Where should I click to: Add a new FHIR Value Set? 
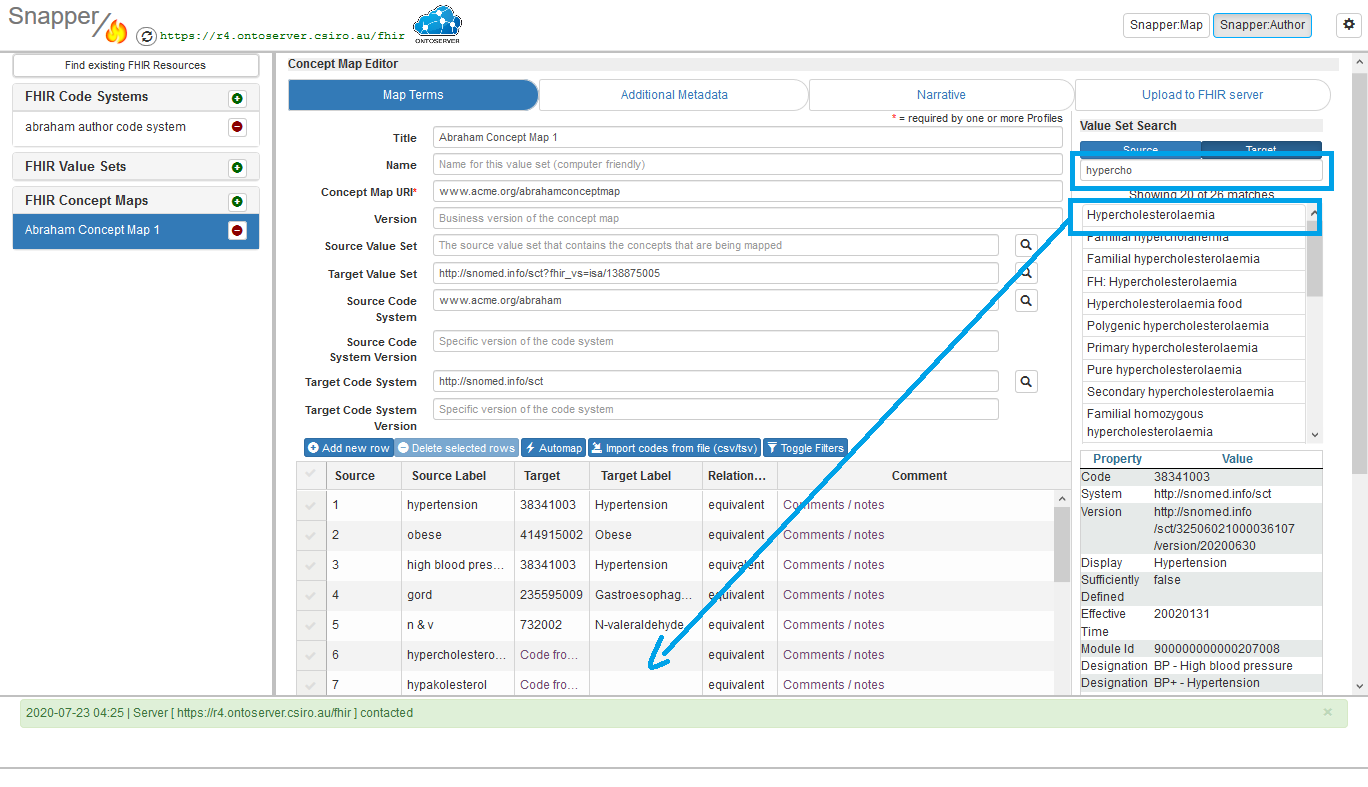click(237, 168)
